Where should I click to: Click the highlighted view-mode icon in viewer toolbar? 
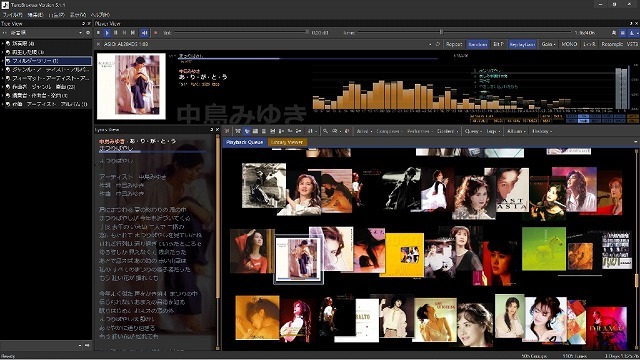(x=247, y=131)
